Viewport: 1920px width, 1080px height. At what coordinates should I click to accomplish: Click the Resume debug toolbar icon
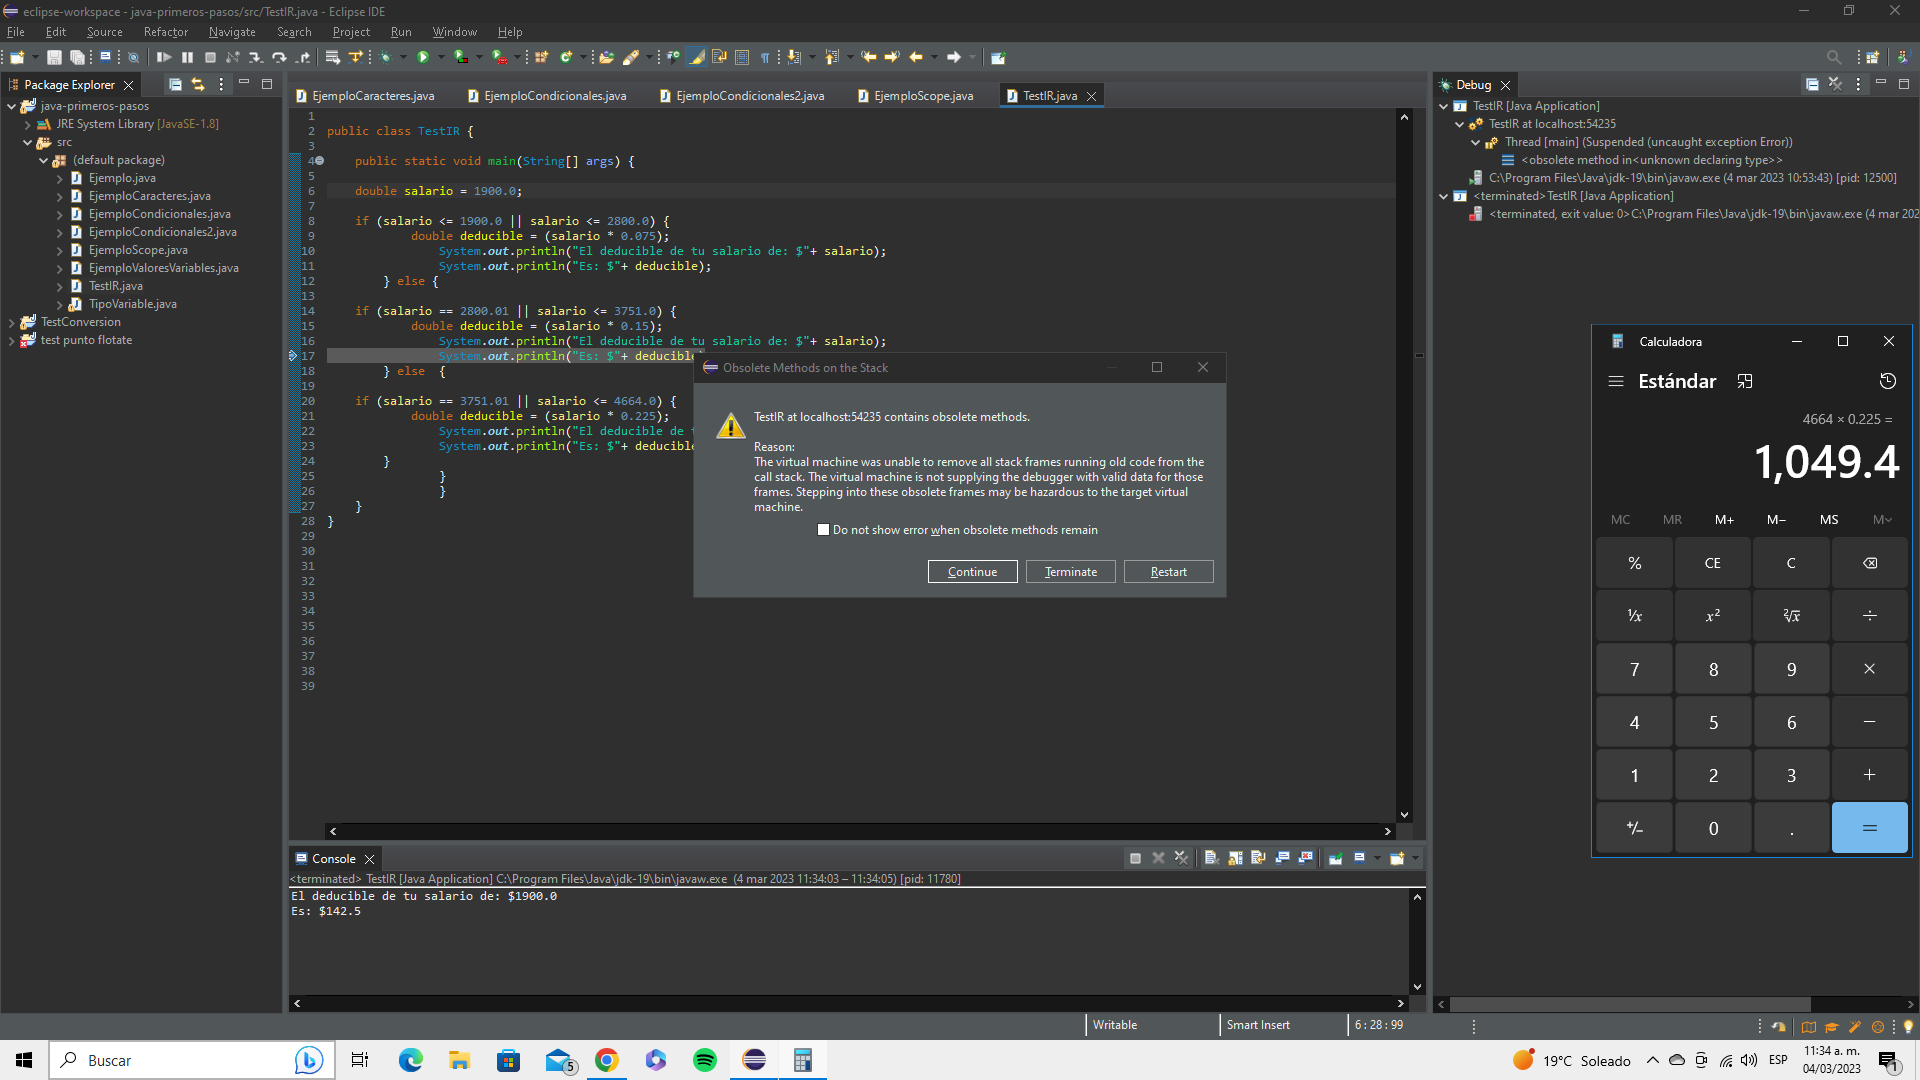tap(164, 57)
